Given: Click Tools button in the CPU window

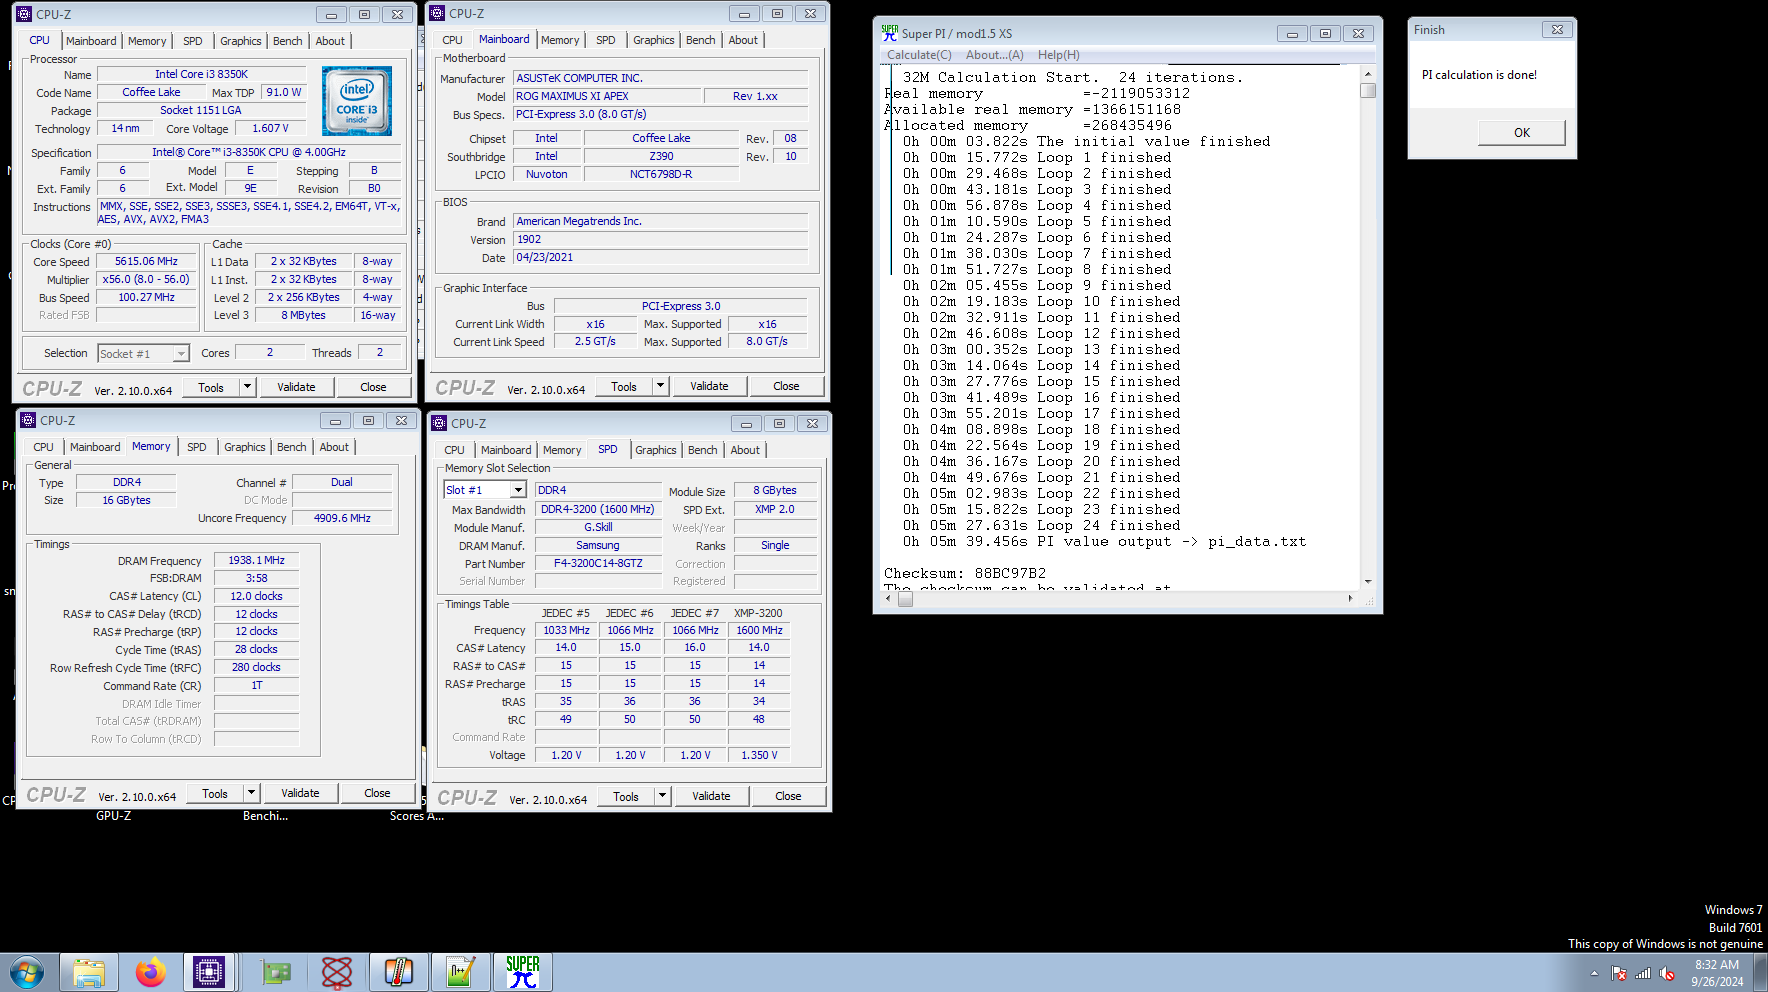Looking at the screenshot, I should tap(211, 387).
